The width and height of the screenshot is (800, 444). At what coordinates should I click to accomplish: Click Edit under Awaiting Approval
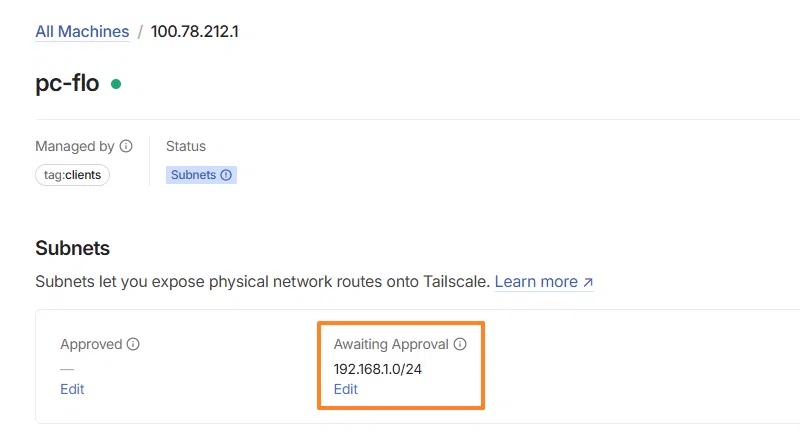[x=346, y=389]
